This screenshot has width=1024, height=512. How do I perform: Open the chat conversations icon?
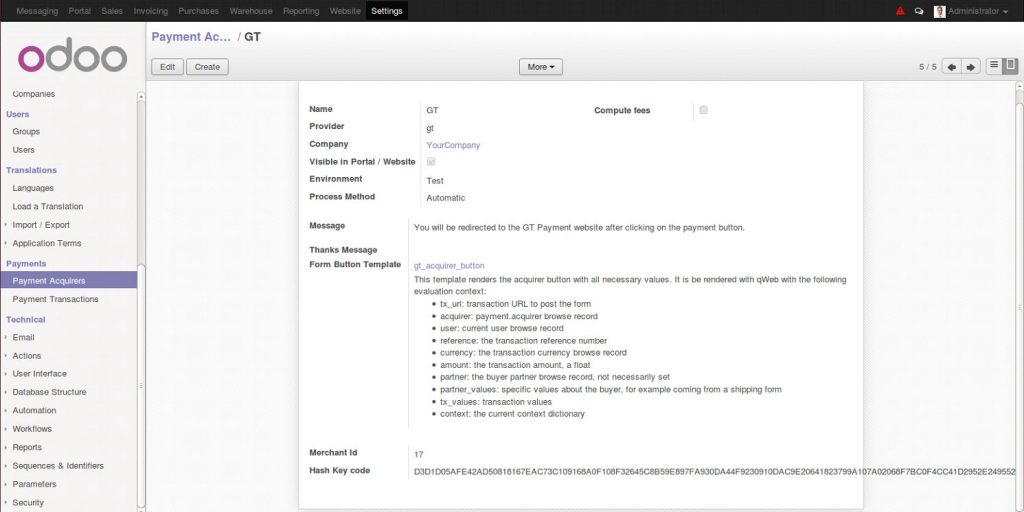(x=919, y=11)
